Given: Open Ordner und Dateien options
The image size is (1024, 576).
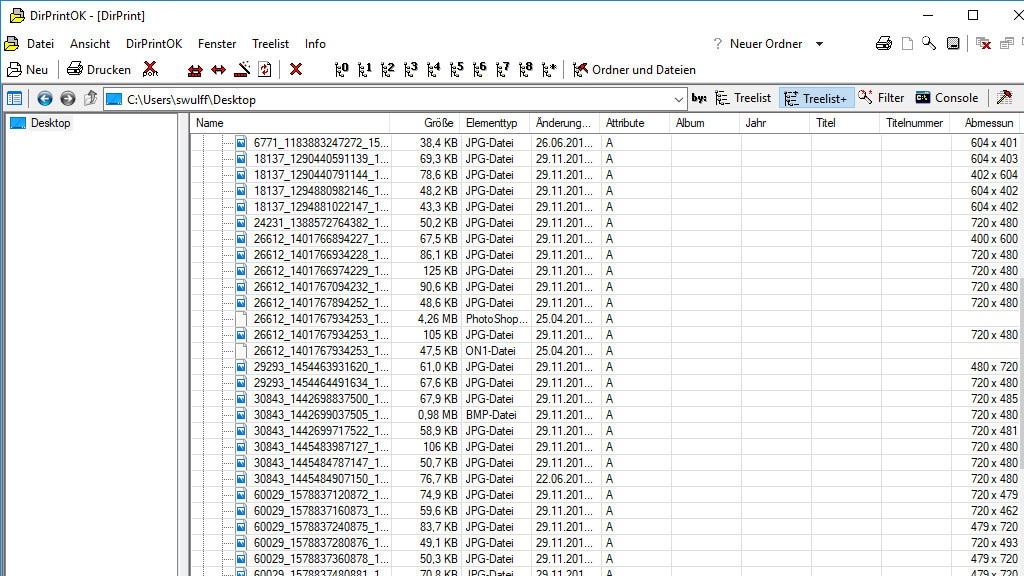Looking at the screenshot, I should 634,70.
